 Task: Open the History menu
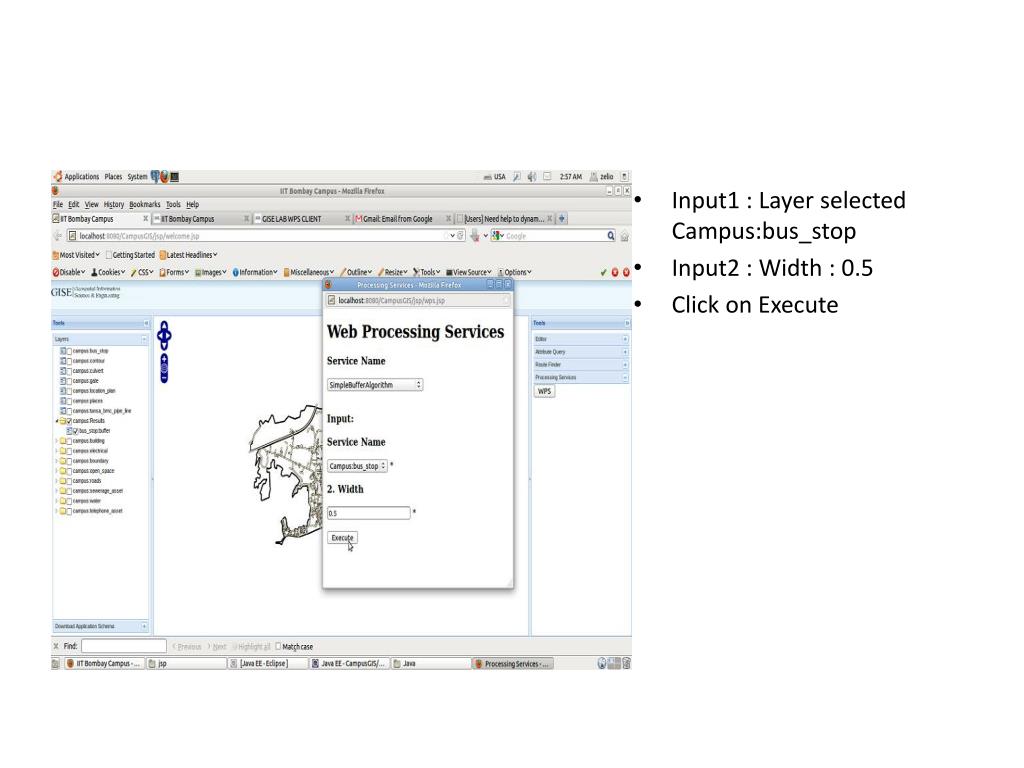click(x=114, y=204)
